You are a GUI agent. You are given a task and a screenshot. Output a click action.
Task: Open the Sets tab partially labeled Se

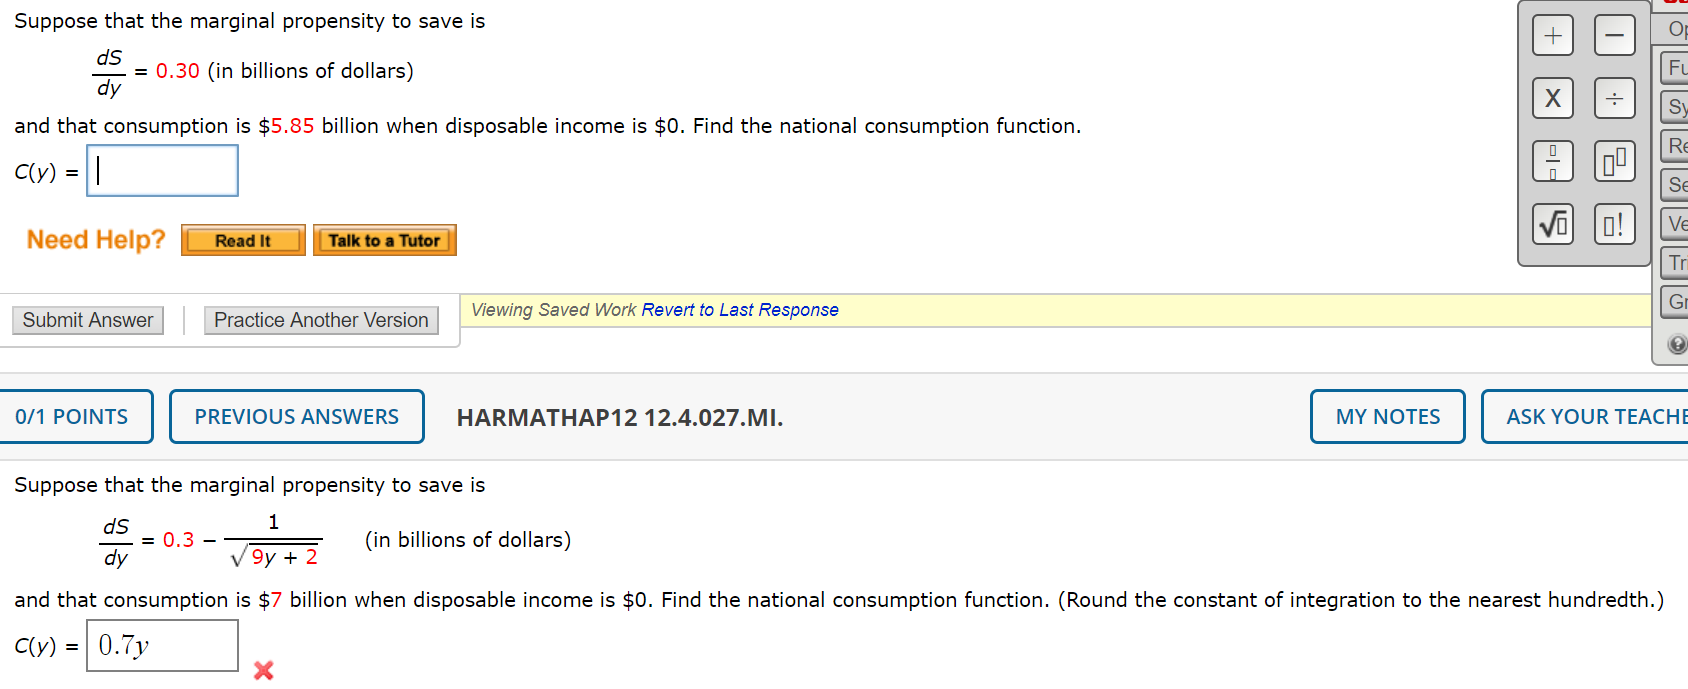[x=1675, y=185]
